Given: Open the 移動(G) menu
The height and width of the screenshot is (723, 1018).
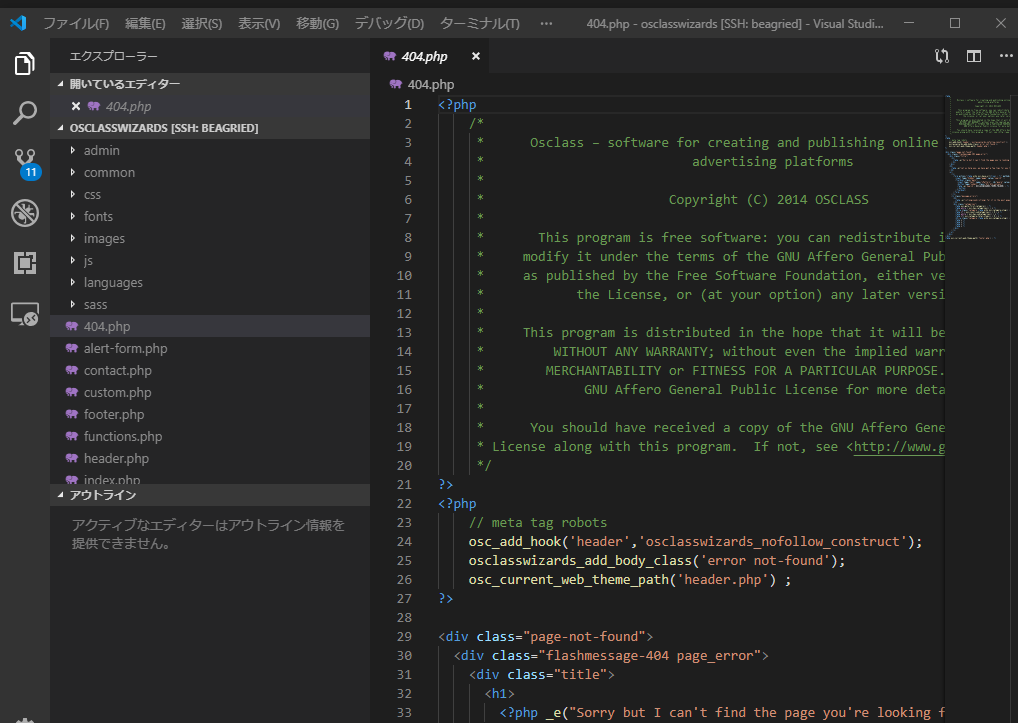Looking at the screenshot, I should [x=317, y=24].
